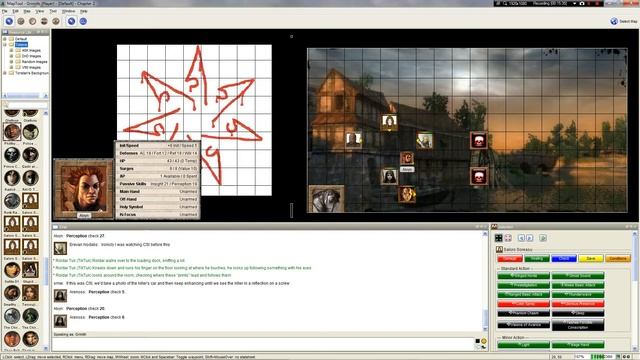Click the Visions of Avarice macro button

coord(524,324)
